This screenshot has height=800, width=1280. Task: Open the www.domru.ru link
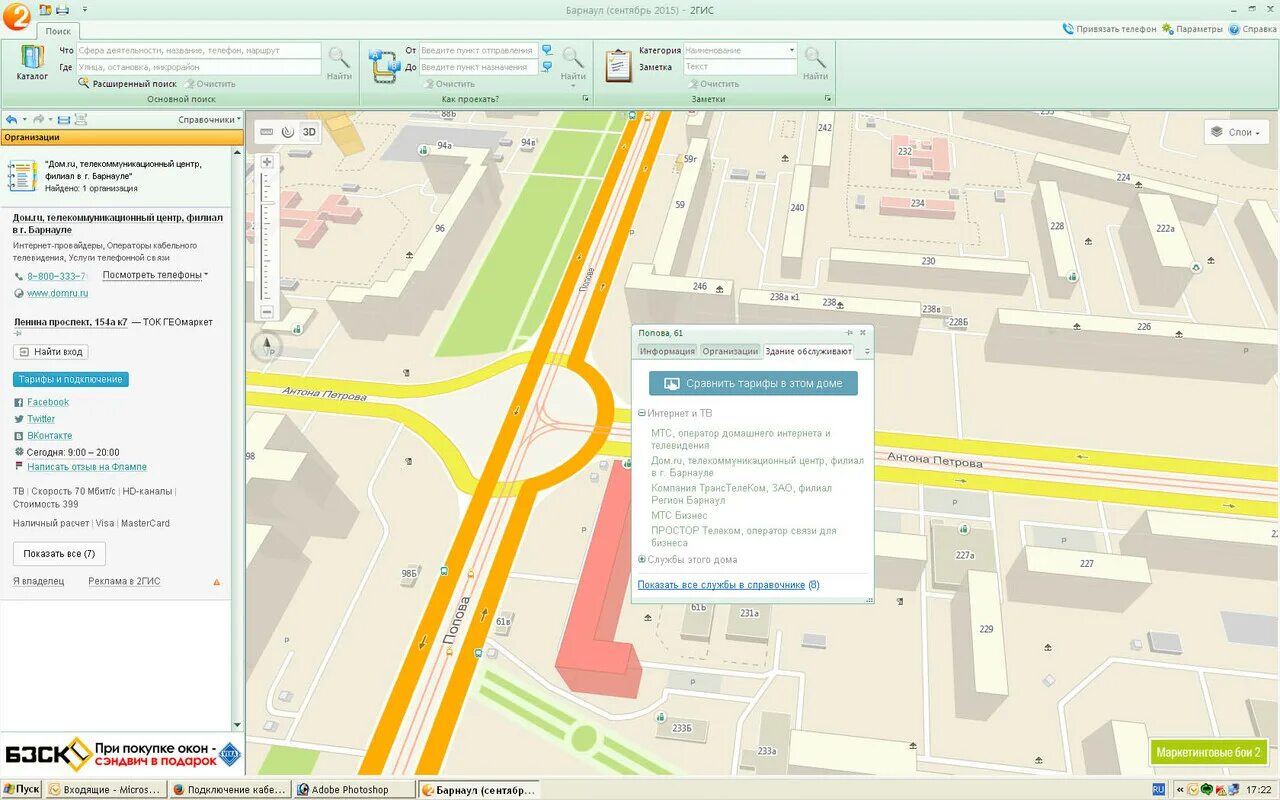click(57, 293)
